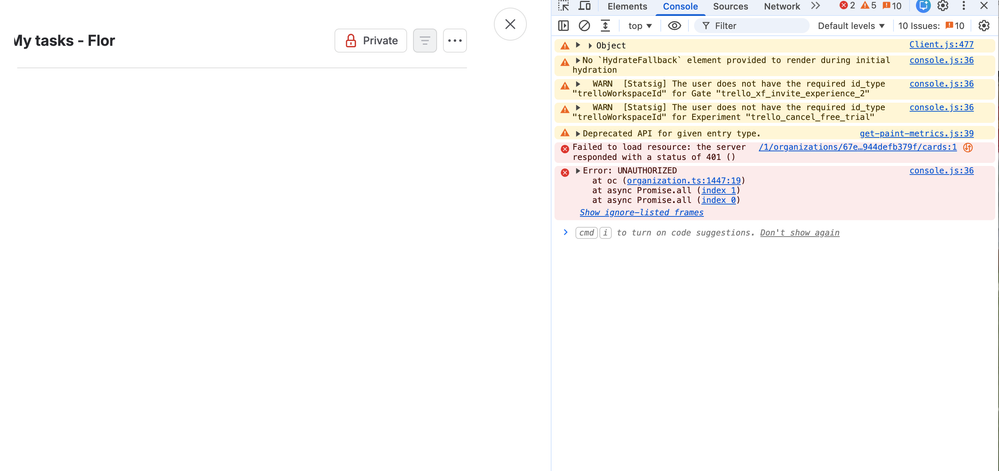Switch to the Console tab
Screen dimensions: 999x471
[x=680, y=6]
